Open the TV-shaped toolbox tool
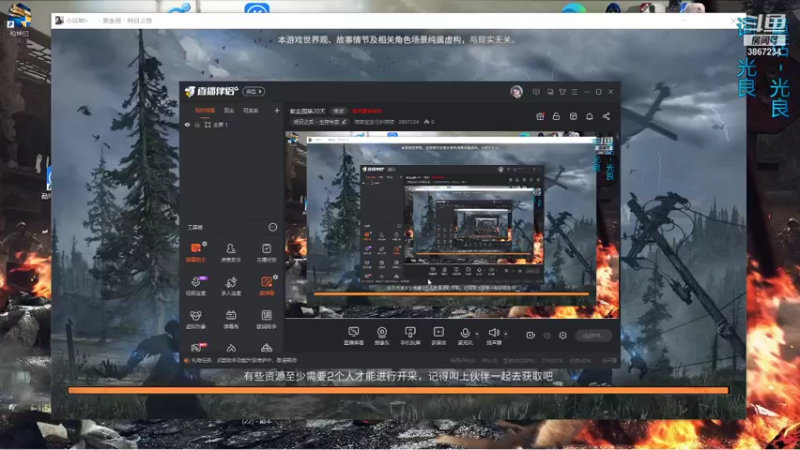 click(x=231, y=319)
